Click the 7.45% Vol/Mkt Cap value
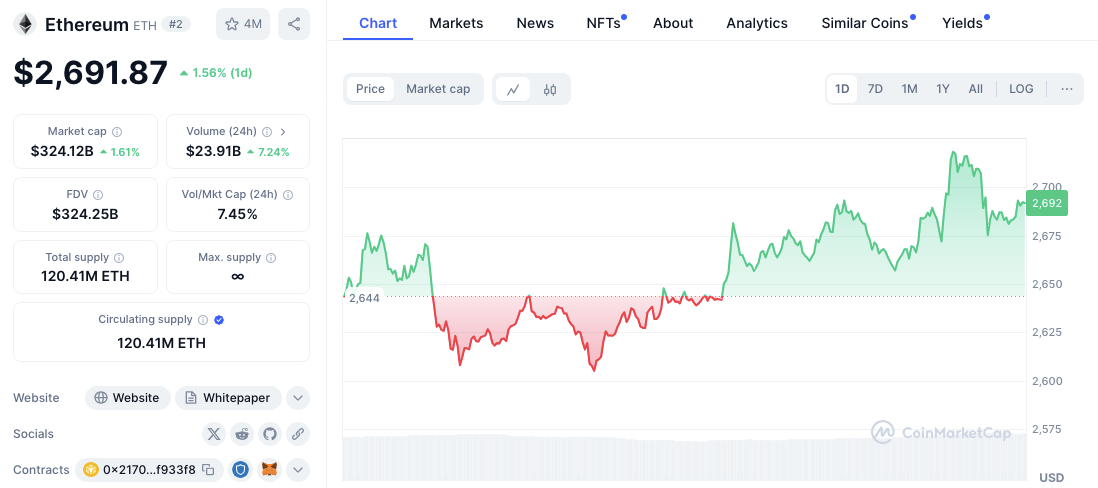Screen dimensions: 1098x488 coord(237,214)
